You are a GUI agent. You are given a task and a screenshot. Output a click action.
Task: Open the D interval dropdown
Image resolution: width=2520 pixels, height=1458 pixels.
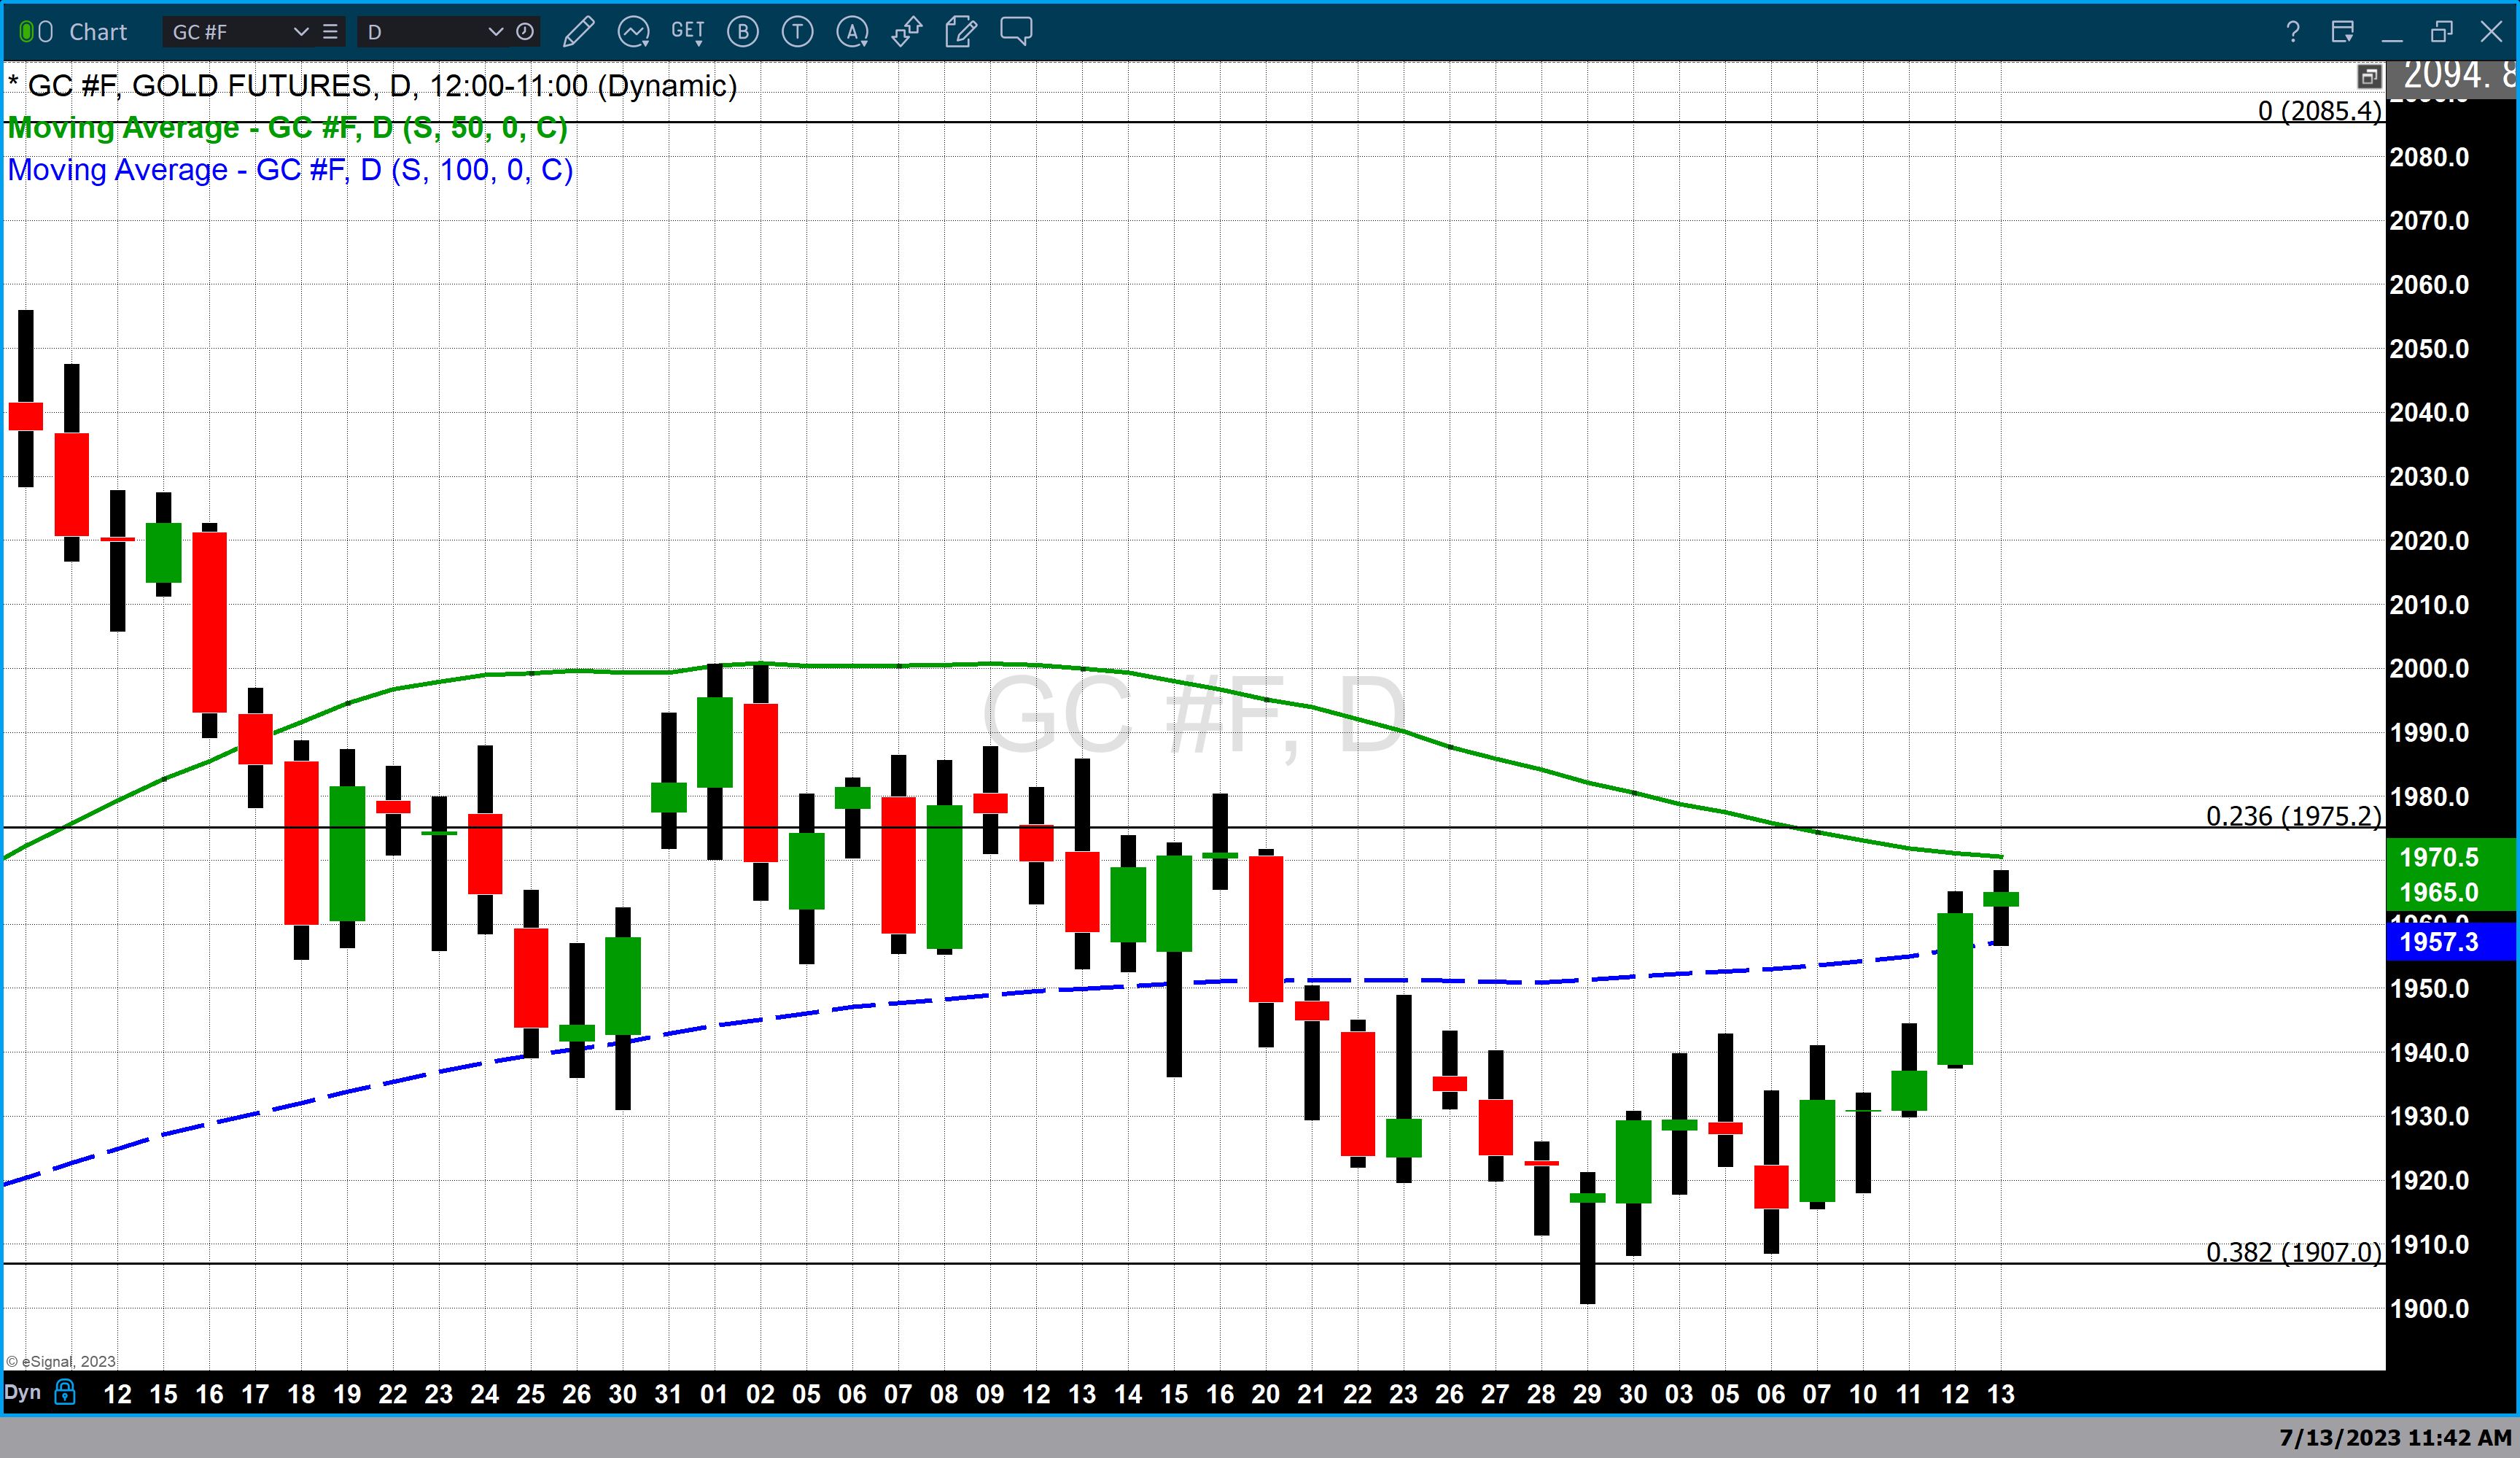495,32
